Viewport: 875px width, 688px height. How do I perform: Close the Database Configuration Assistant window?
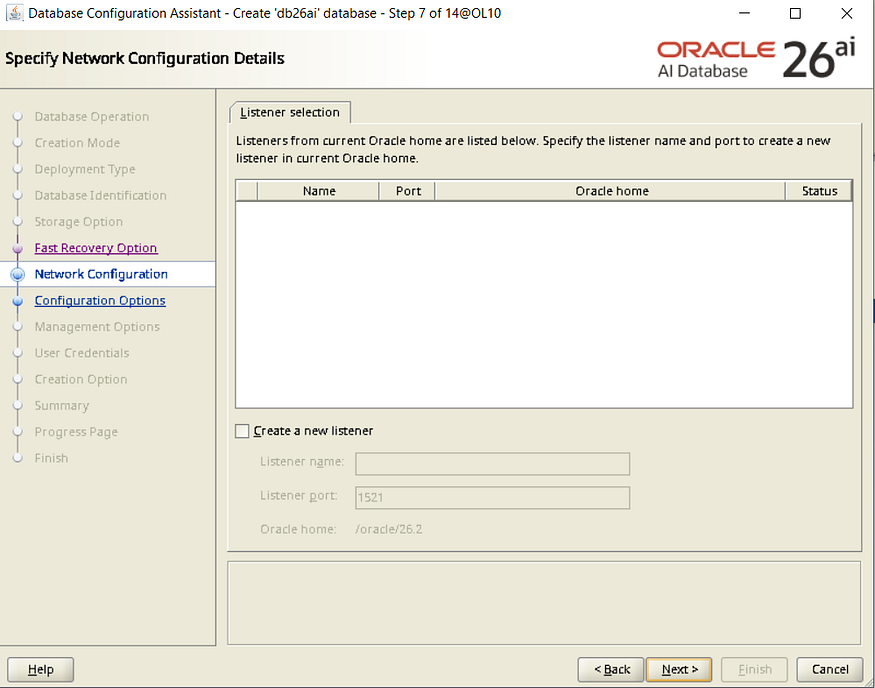click(847, 13)
